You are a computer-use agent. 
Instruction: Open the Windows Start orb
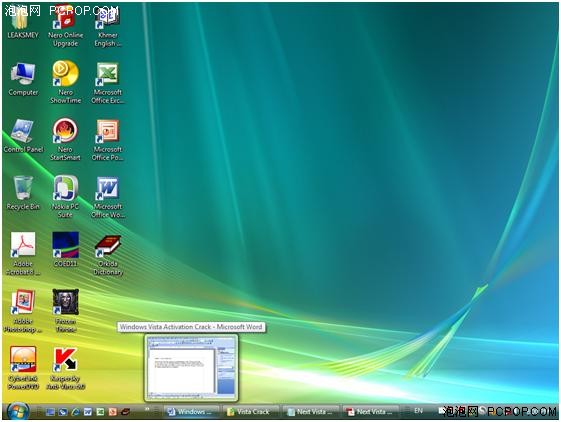point(18,412)
